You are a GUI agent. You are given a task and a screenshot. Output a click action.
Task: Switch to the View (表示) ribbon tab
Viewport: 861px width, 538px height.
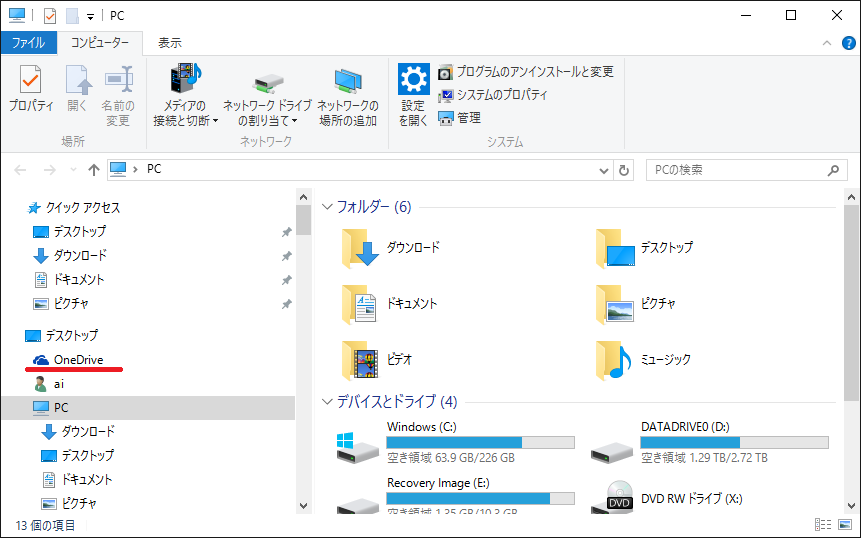click(170, 43)
